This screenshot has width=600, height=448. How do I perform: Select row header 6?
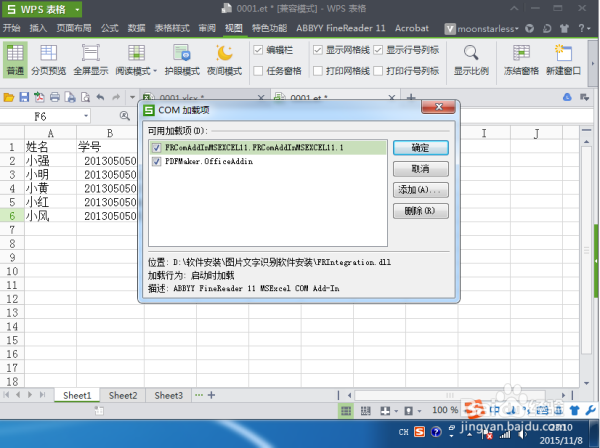point(12,216)
